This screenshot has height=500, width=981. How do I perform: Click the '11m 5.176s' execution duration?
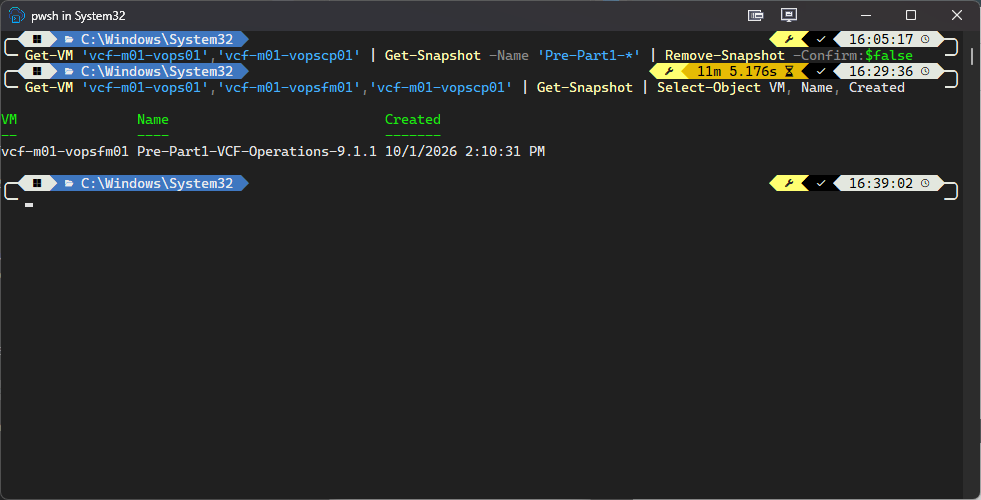[x=737, y=72]
